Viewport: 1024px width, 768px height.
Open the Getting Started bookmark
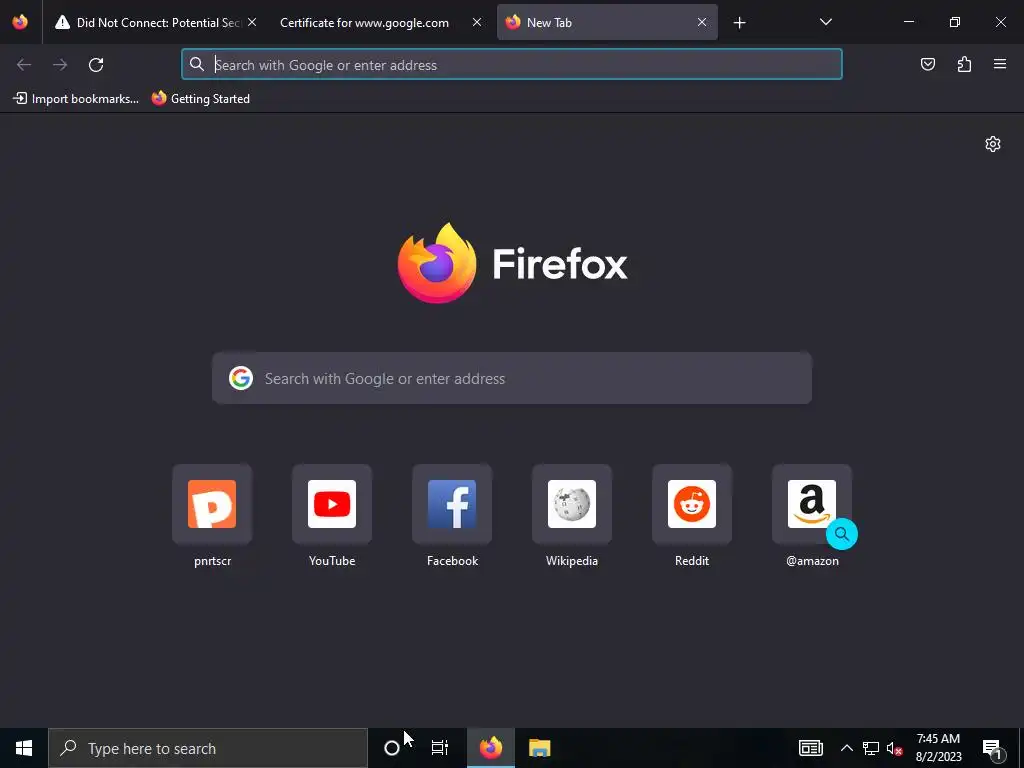(200, 99)
